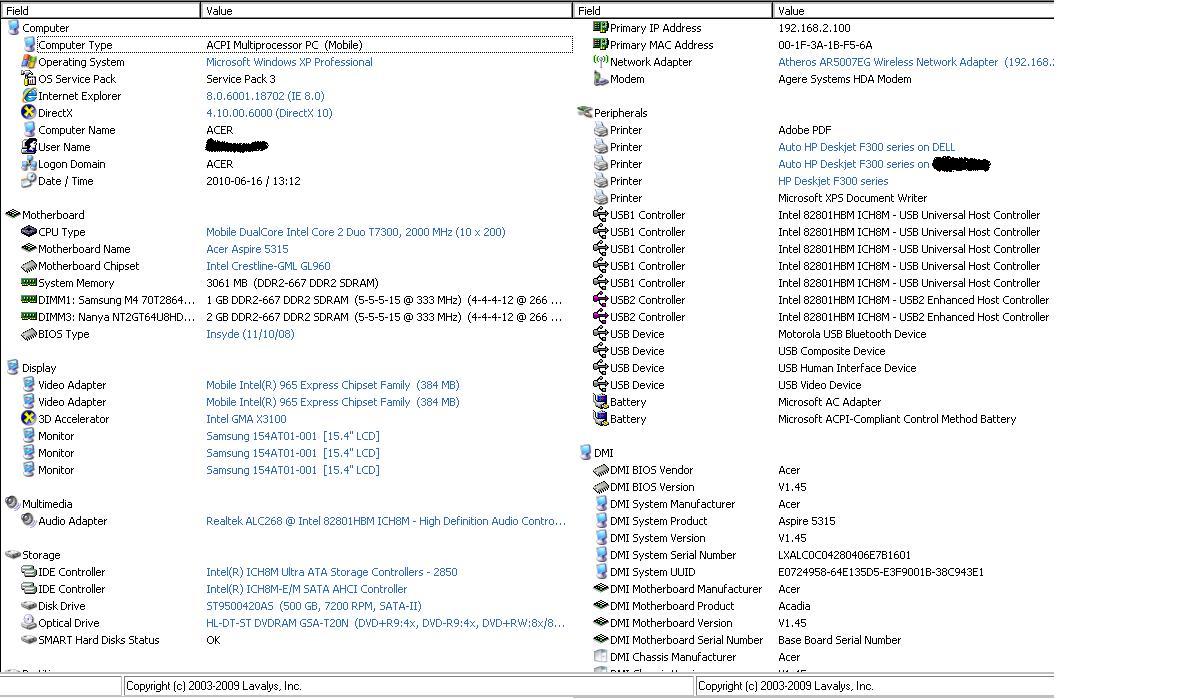Select the Display category icon

click(13, 367)
